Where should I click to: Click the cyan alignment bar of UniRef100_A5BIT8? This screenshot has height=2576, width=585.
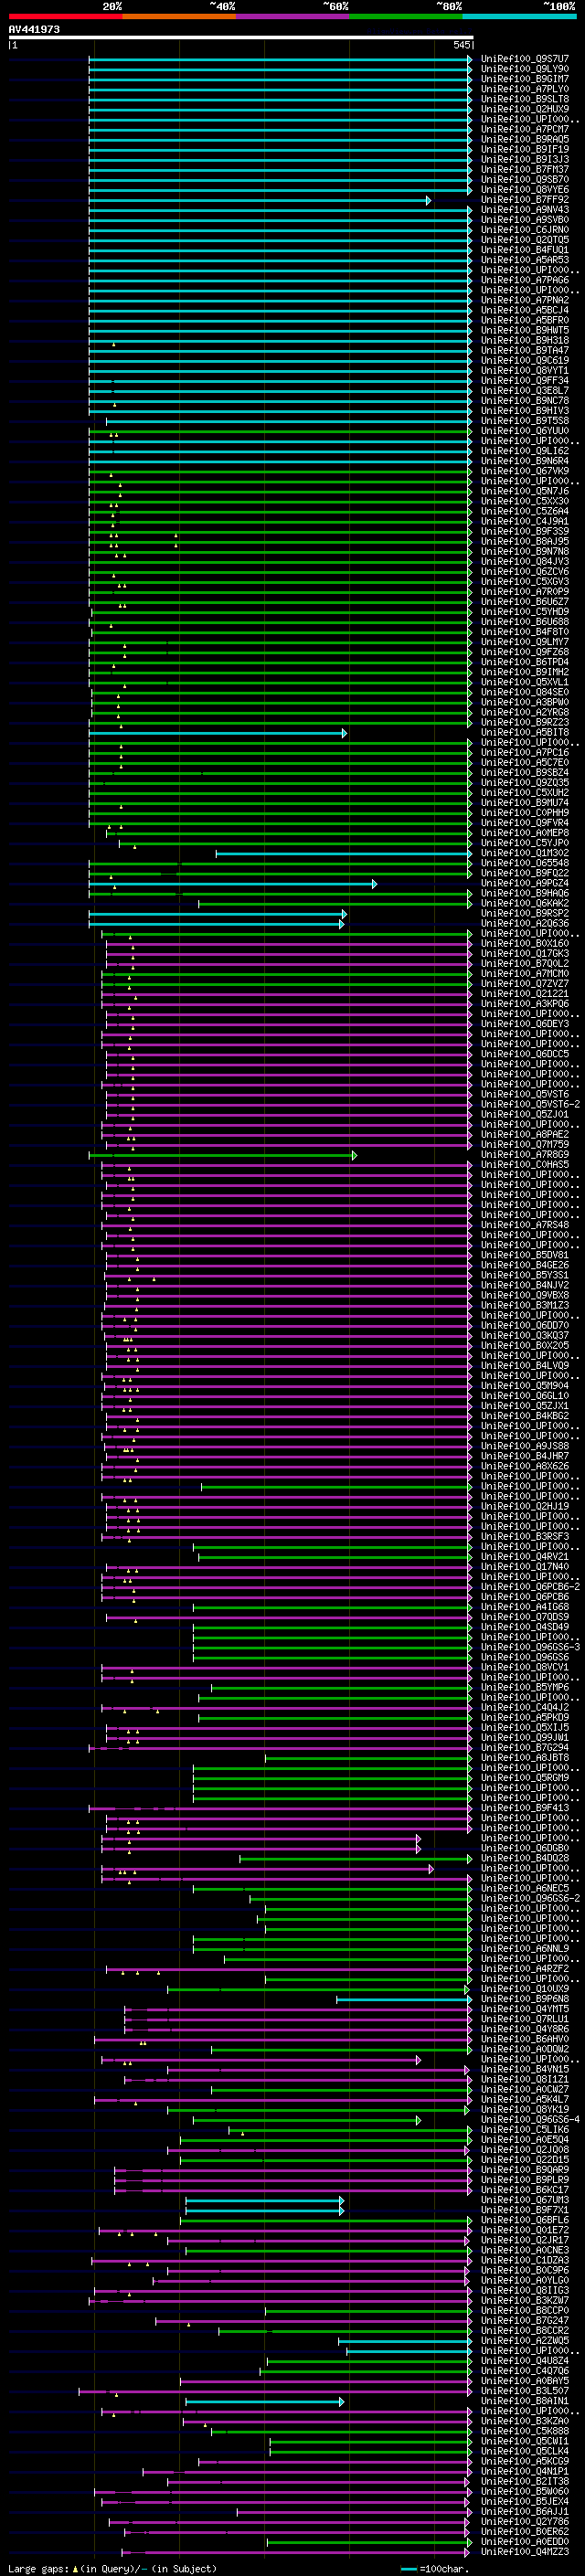click(218, 733)
